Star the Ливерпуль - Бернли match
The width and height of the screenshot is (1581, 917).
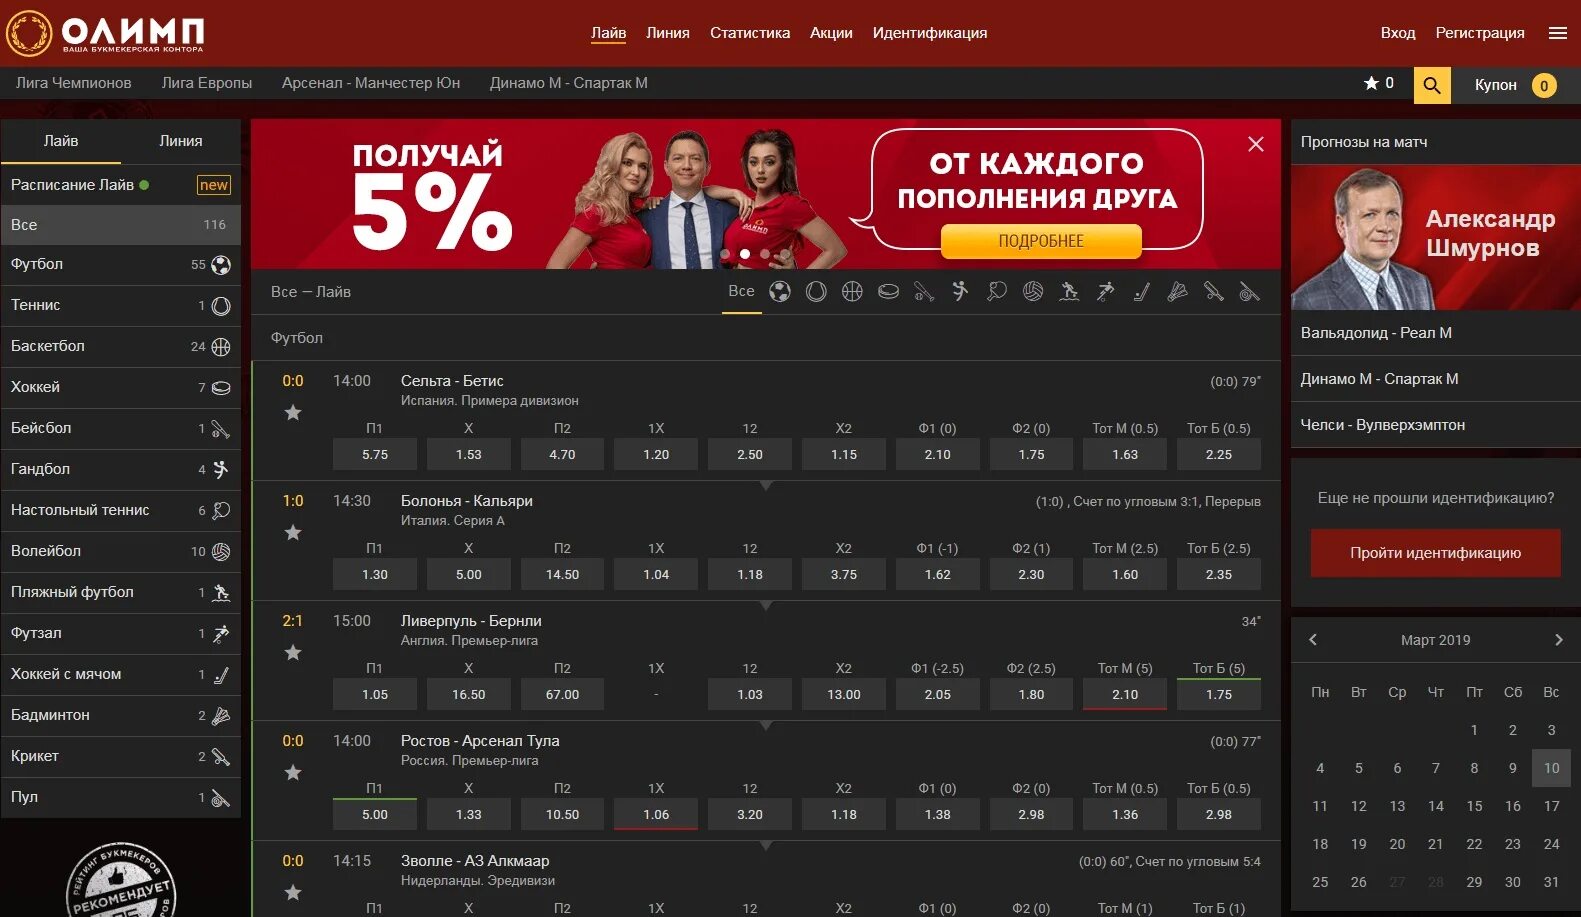pos(293,652)
